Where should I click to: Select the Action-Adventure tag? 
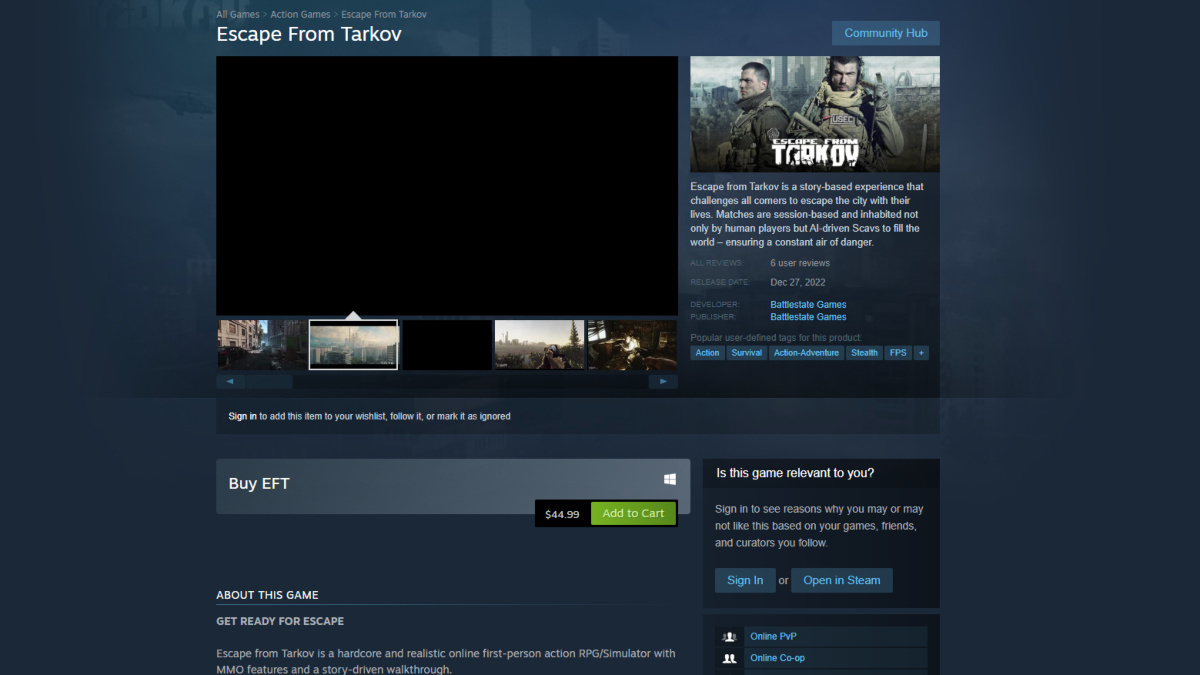coord(807,353)
